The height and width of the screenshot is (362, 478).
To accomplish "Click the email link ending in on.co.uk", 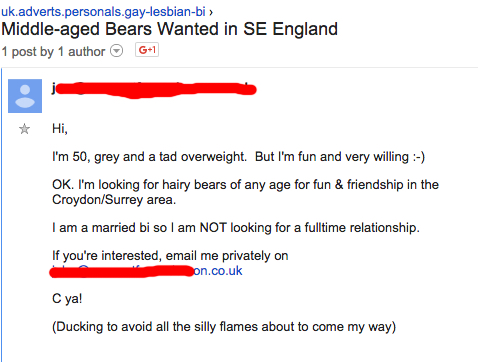I will click(x=147, y=271).
